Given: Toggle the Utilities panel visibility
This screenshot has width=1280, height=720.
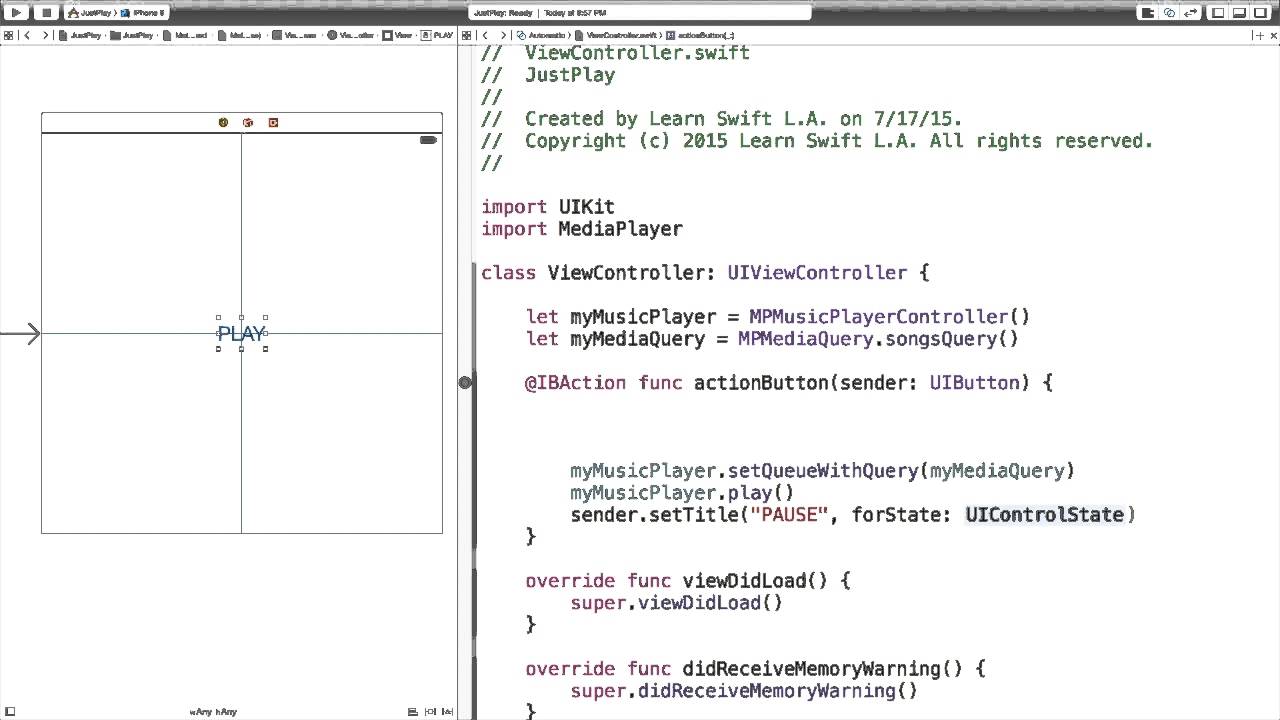Looking at the screenshot, I should [1260, 13].
